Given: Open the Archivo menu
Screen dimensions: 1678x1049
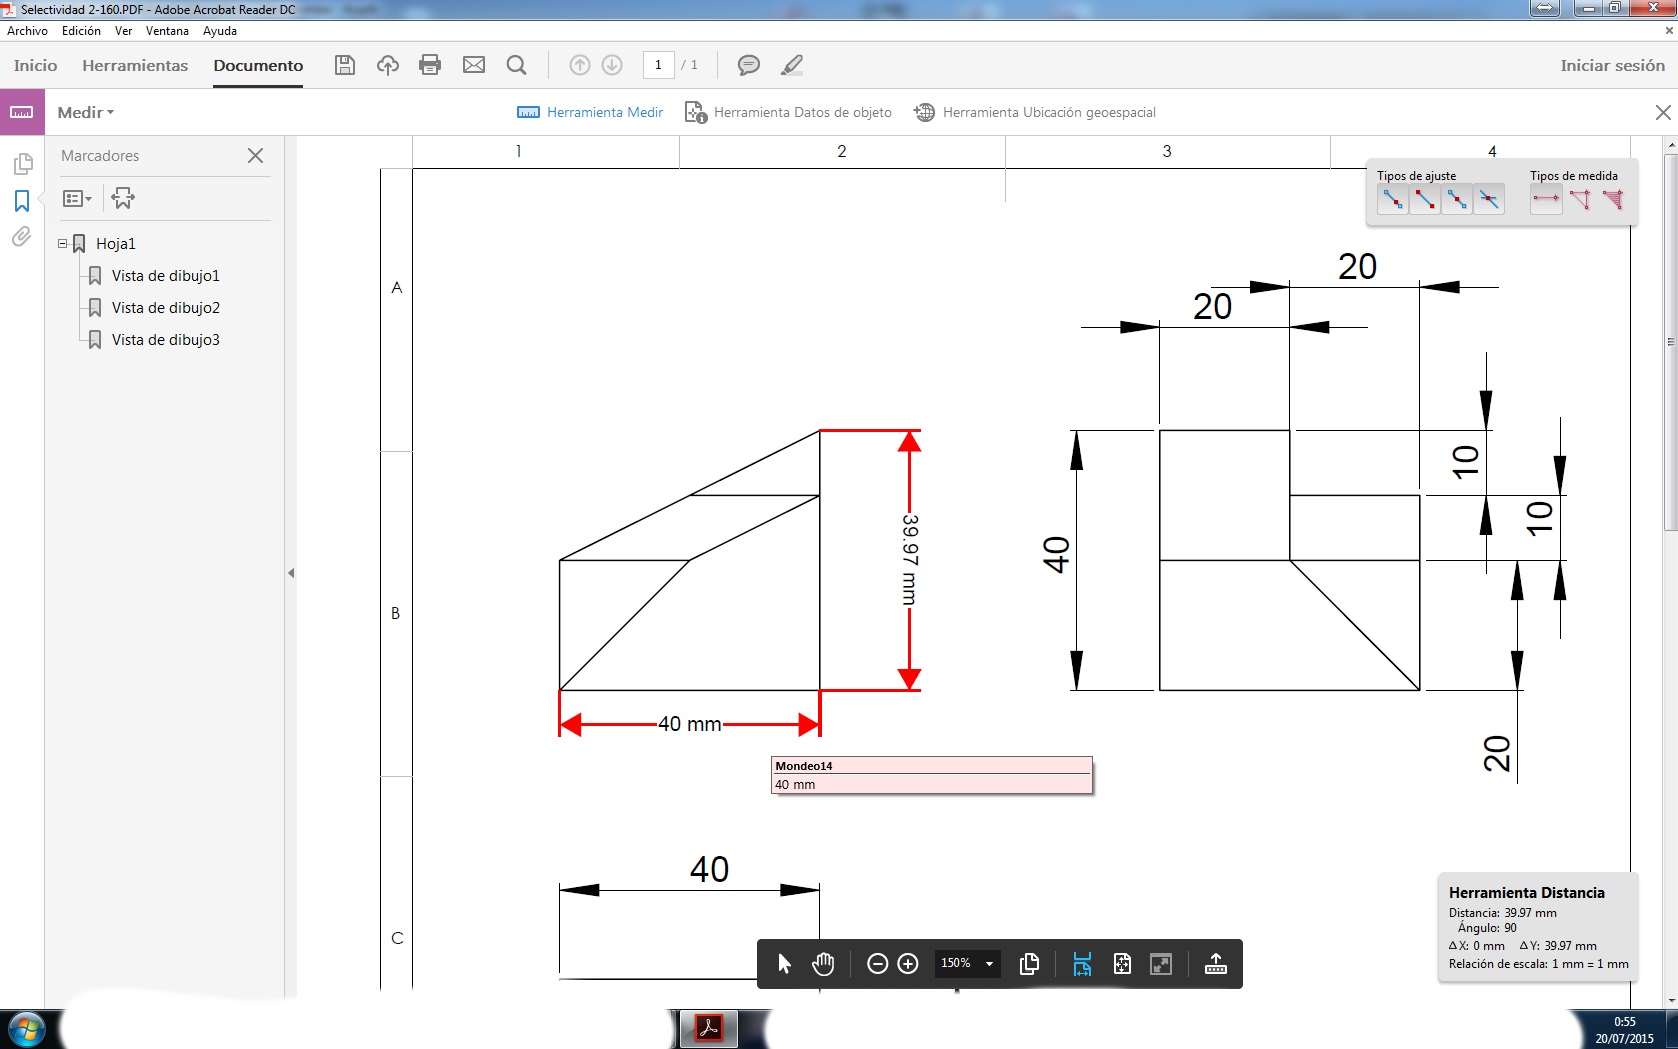Looking at the screenshot, I should pyautogui.click(x=27, y=31).
